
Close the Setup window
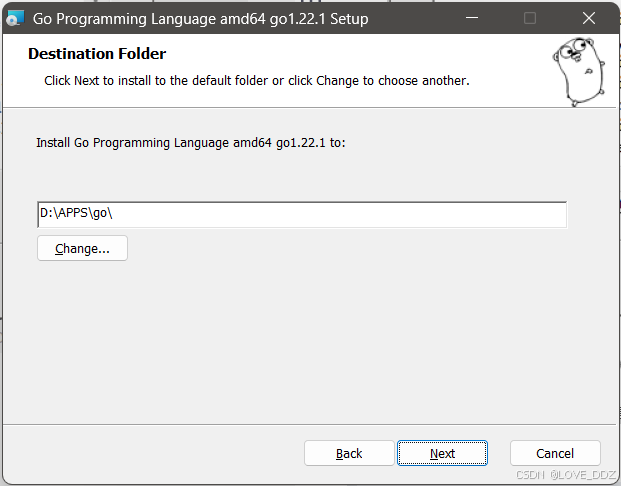(x=589, y=18)
